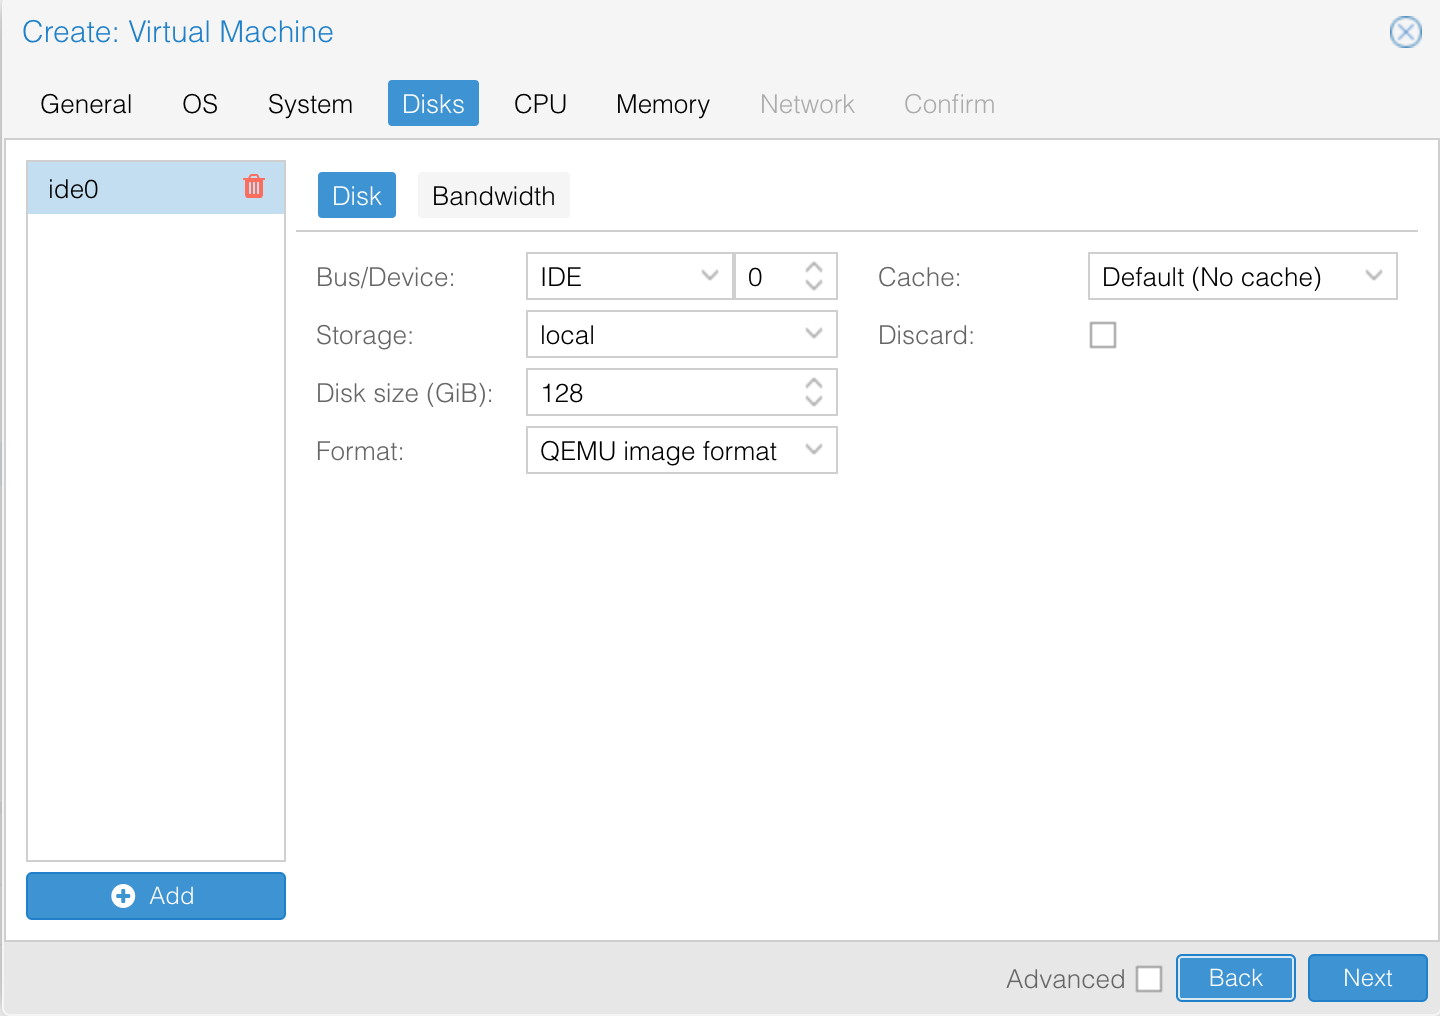Image resolution: width=1440 pixels, height=1016 pixels.
Task: Add a new disk
Action: pos(156,896)
